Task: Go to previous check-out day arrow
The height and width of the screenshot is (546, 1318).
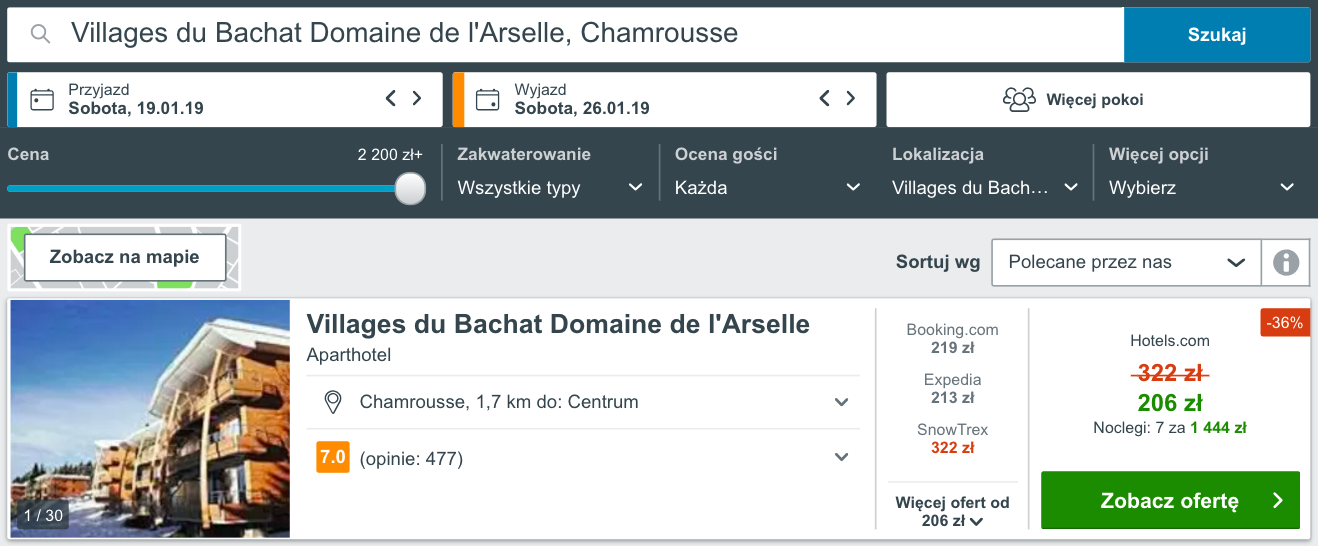Action: pos(825,98)
